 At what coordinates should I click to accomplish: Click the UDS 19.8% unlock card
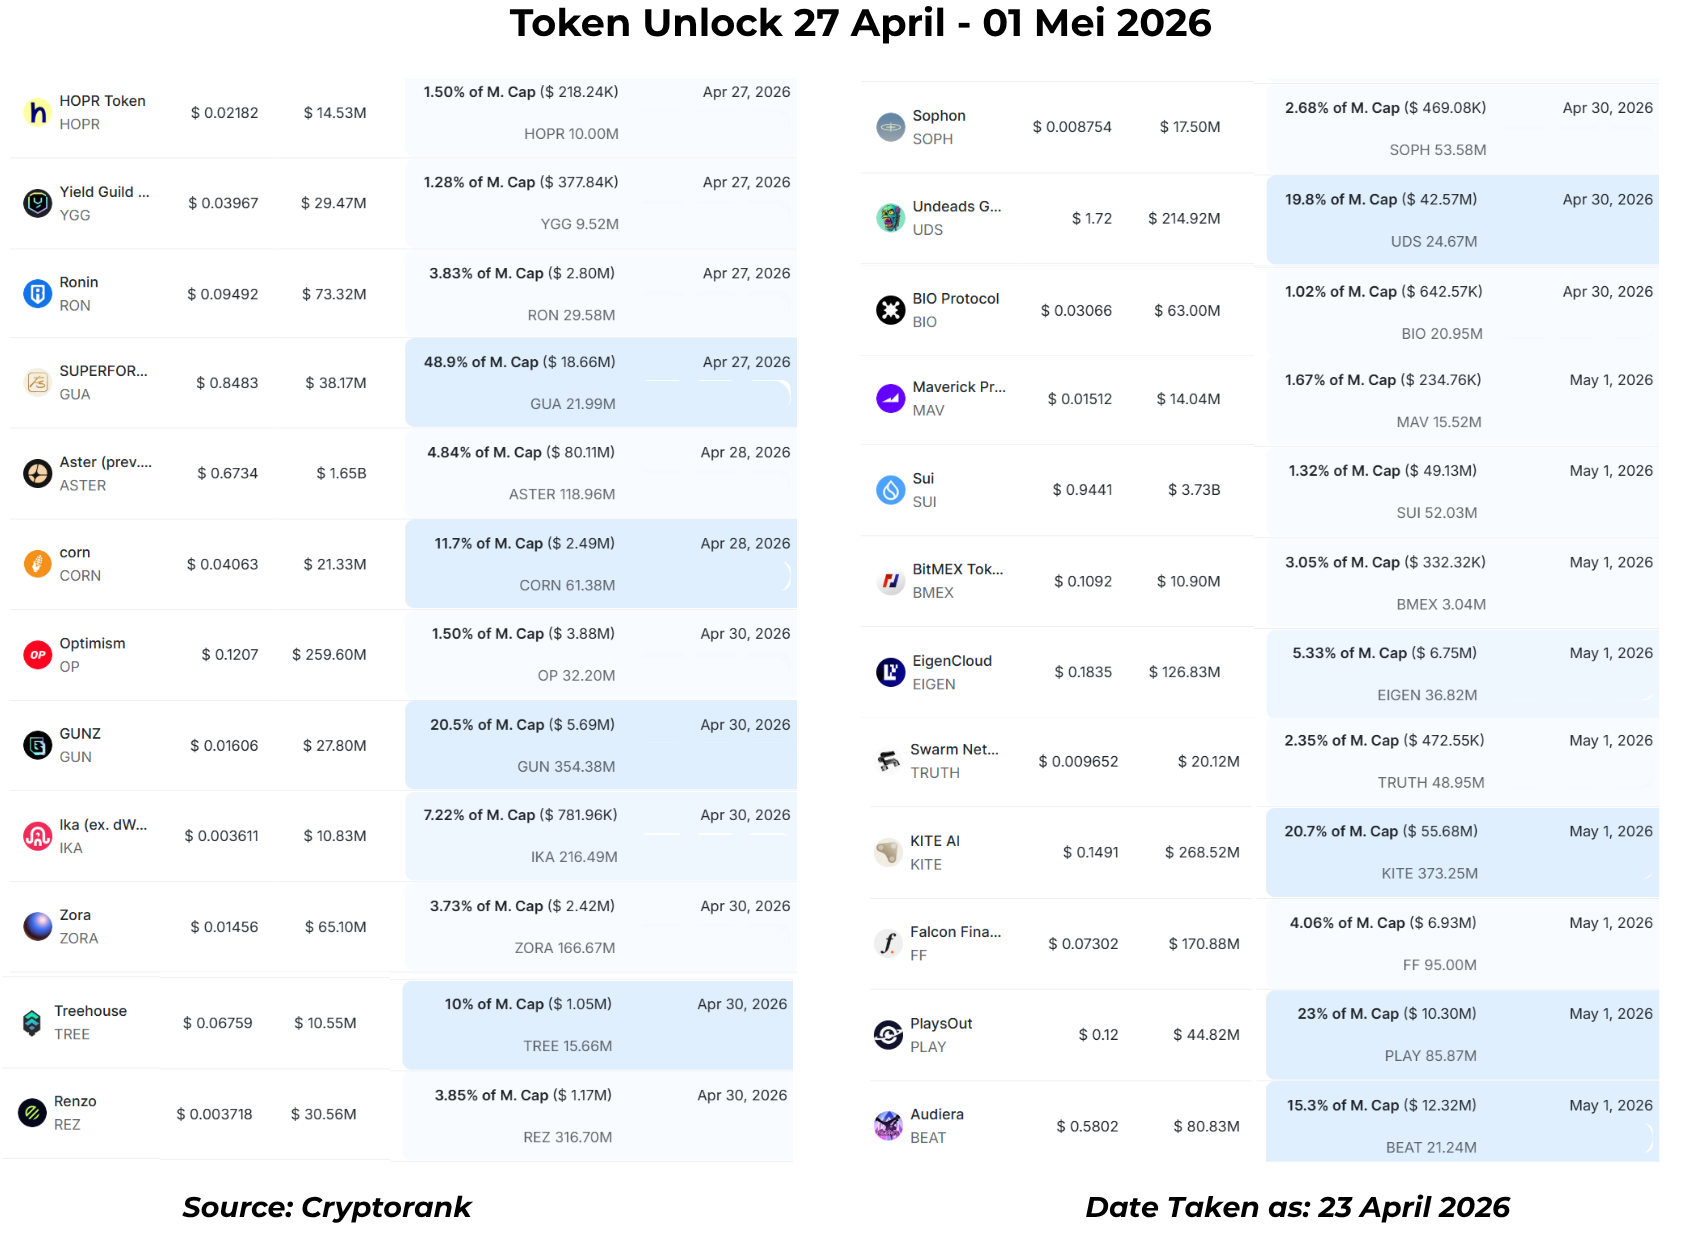pos(1461,220)
